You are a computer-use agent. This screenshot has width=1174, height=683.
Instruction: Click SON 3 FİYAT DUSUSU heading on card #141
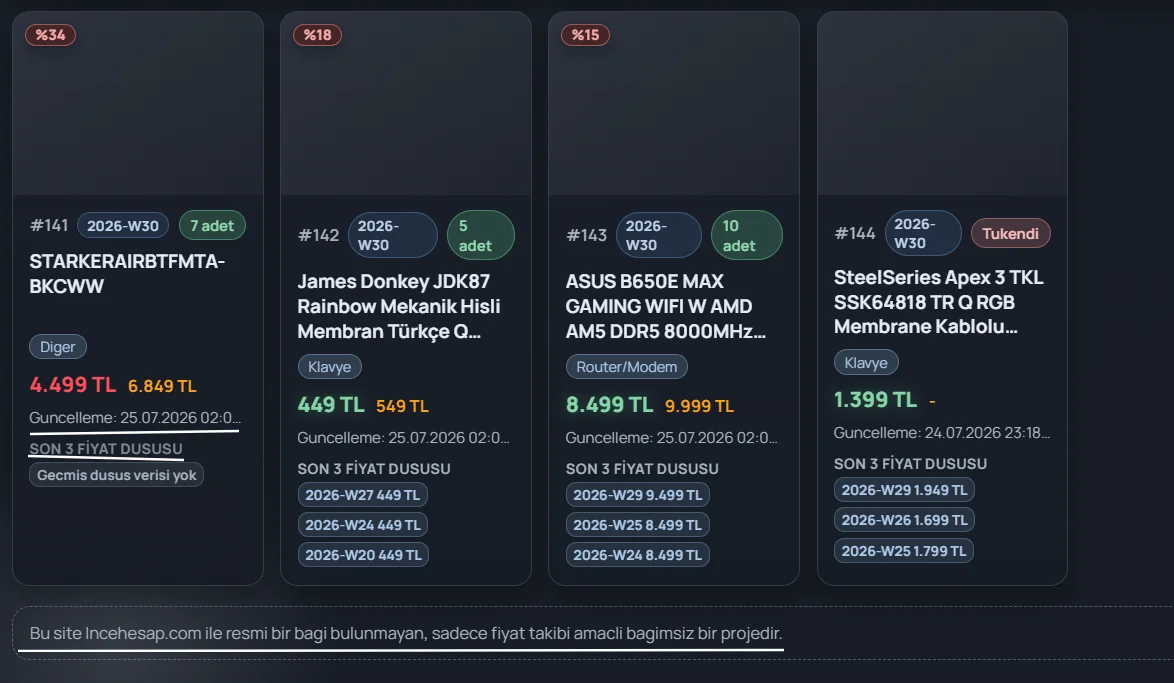click(106, 449)
